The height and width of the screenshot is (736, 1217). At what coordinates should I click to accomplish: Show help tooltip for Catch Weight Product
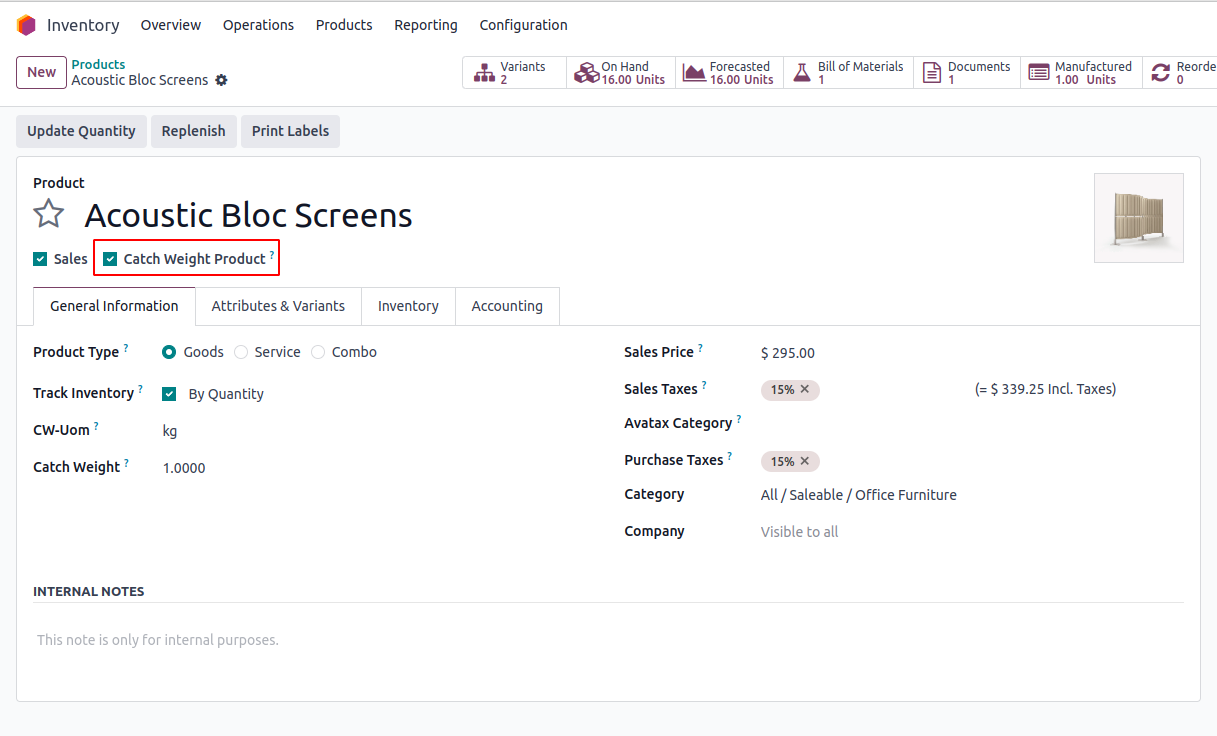272,255
